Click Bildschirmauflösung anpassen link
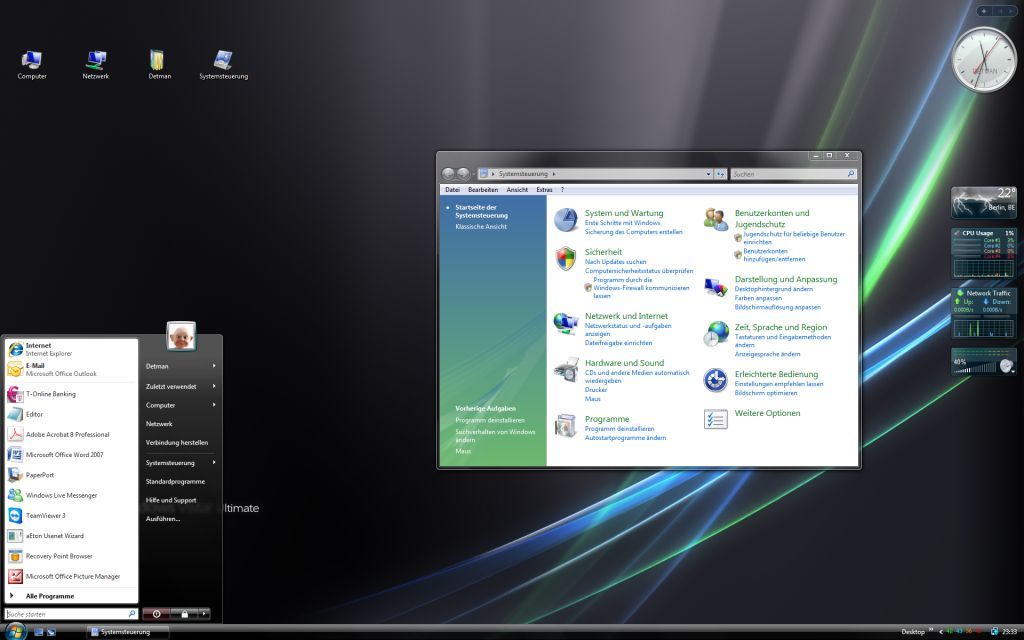 pos(777,307)
